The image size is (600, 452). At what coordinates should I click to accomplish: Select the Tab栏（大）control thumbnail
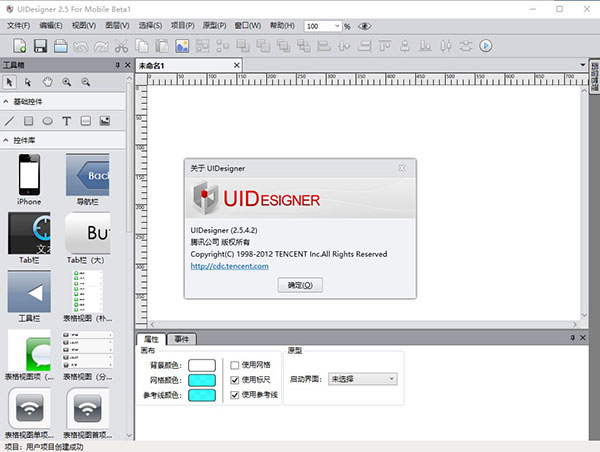(88, 233)
